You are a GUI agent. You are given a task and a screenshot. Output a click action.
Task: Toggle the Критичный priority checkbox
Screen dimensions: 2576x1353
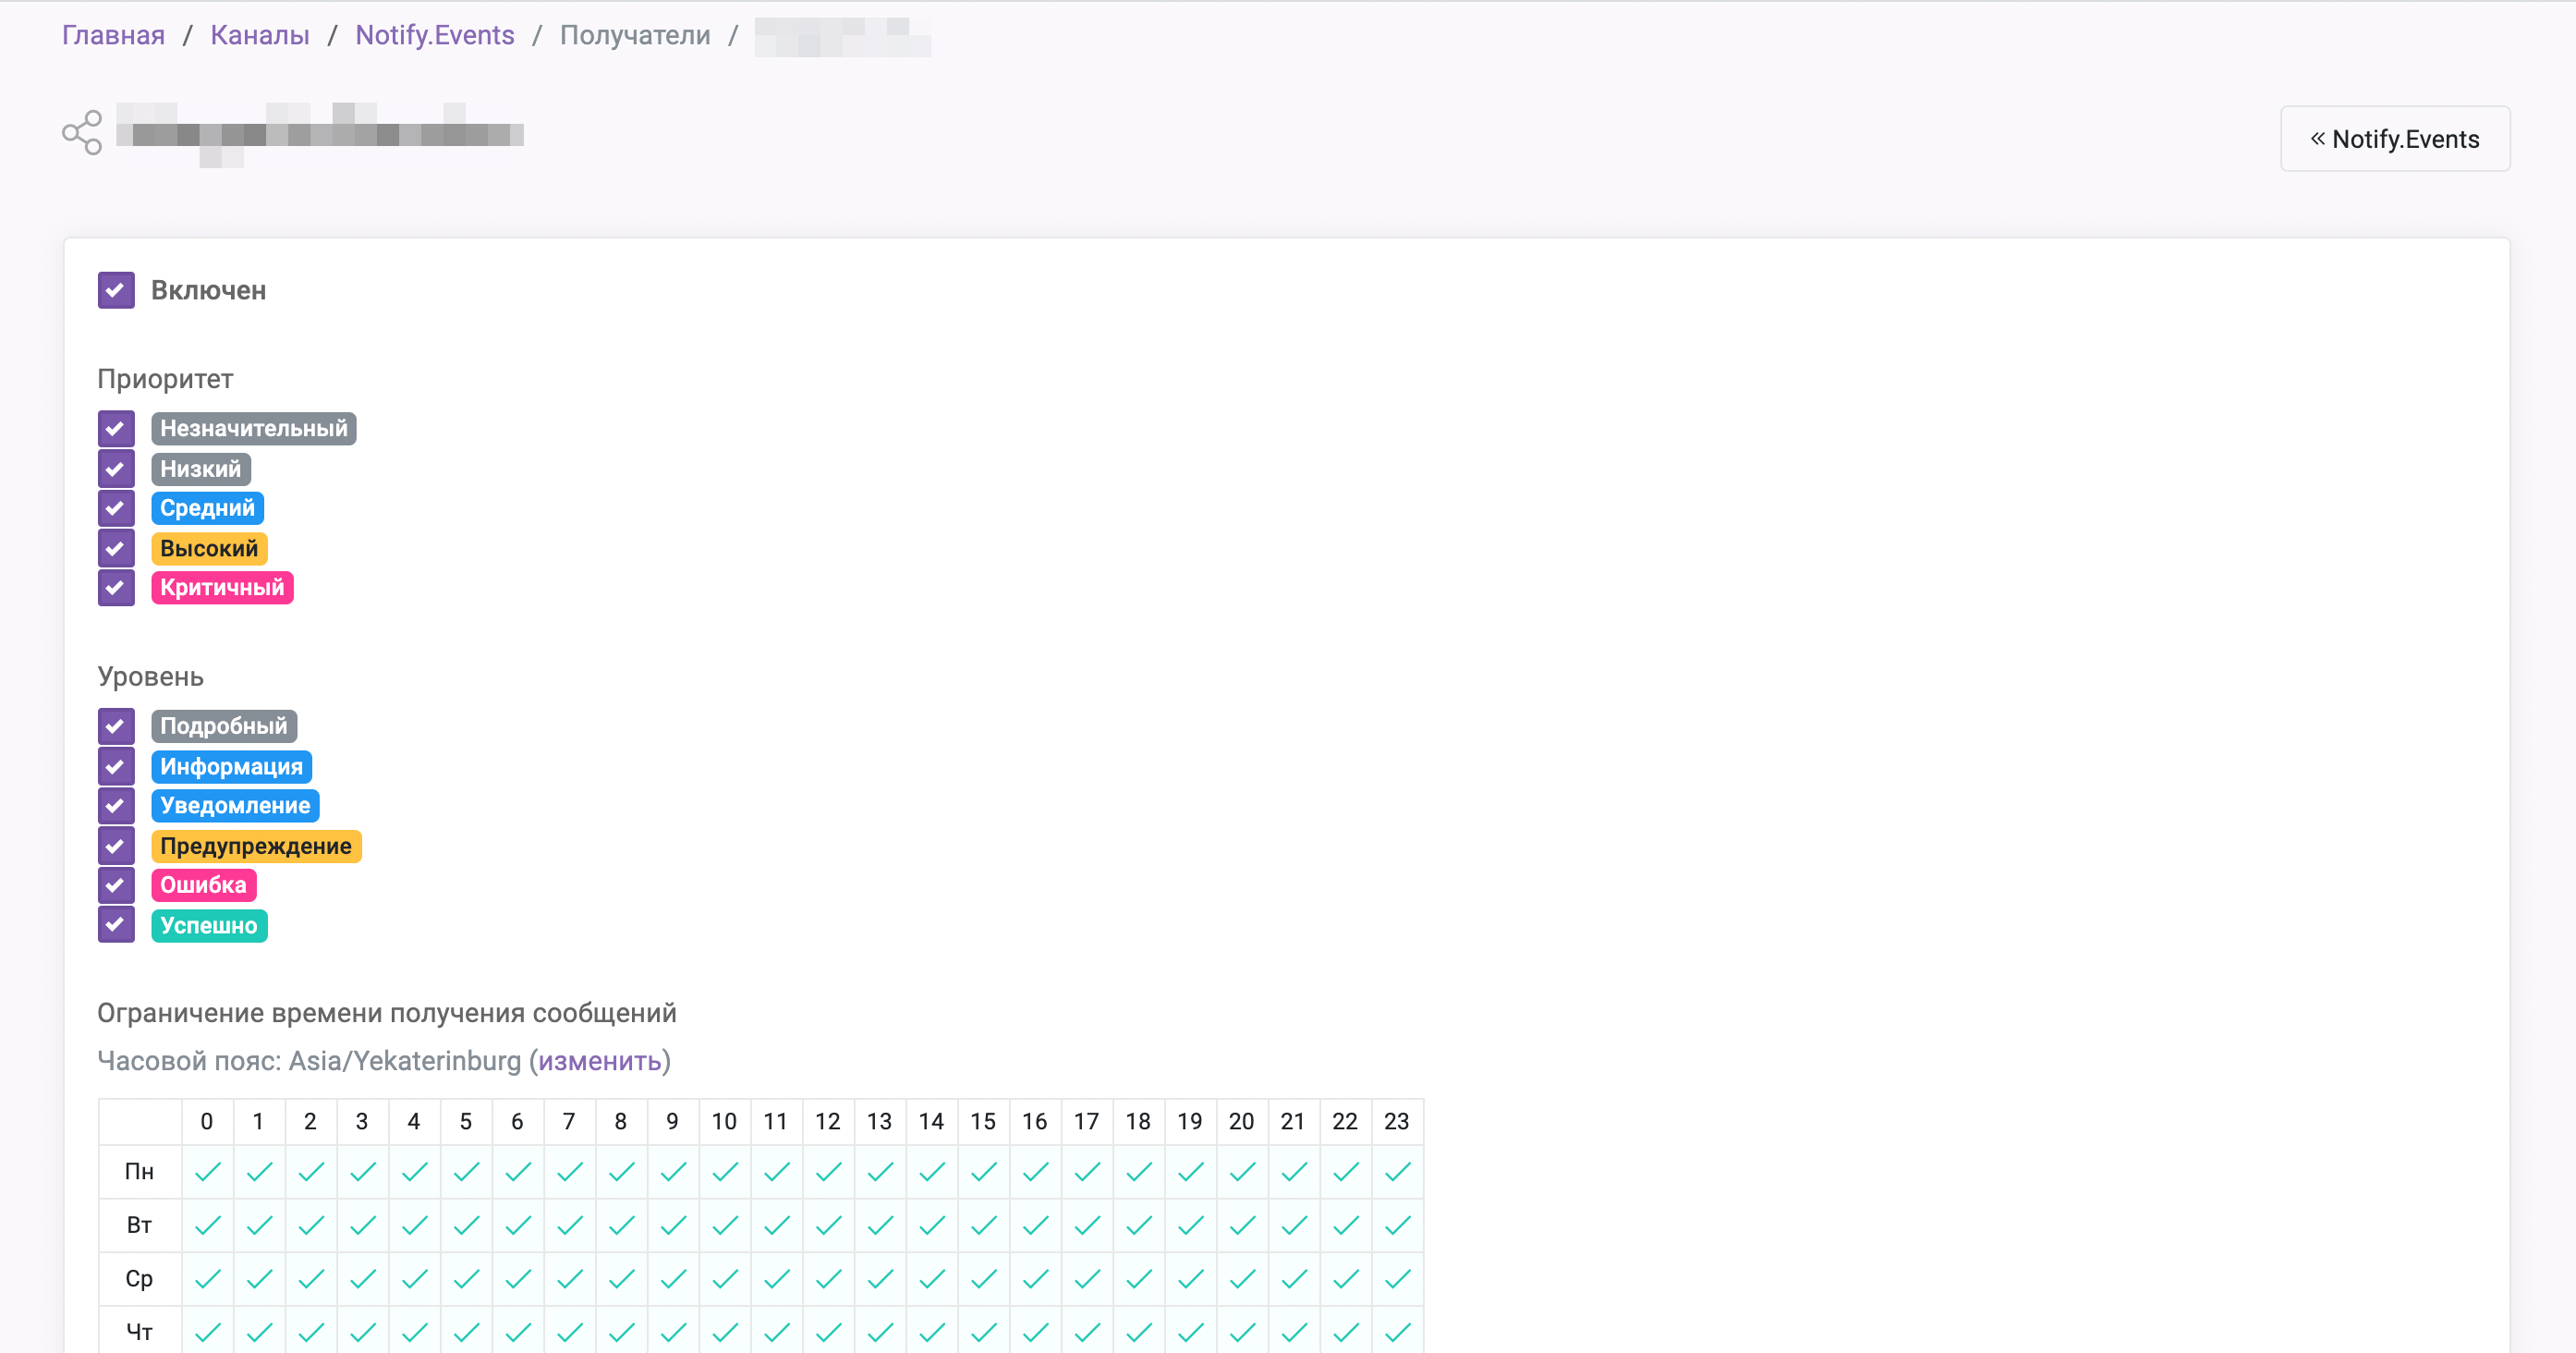(x=115, y=586)
